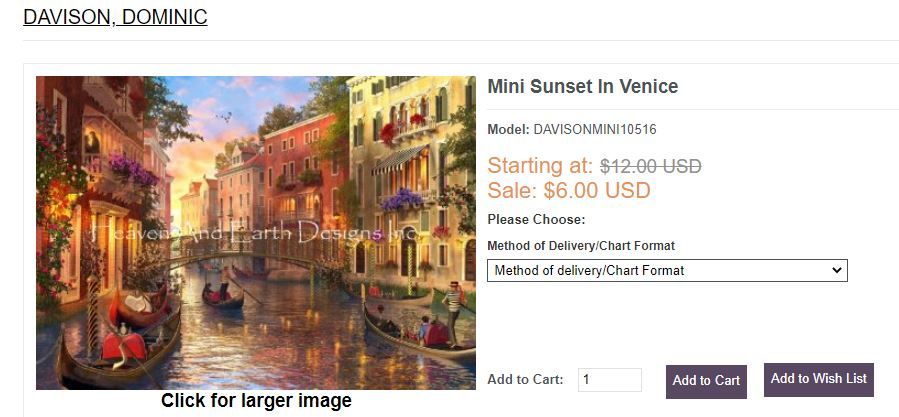
Task: Click the struck-through $12.00 USD price
Action: pos(651,166)
